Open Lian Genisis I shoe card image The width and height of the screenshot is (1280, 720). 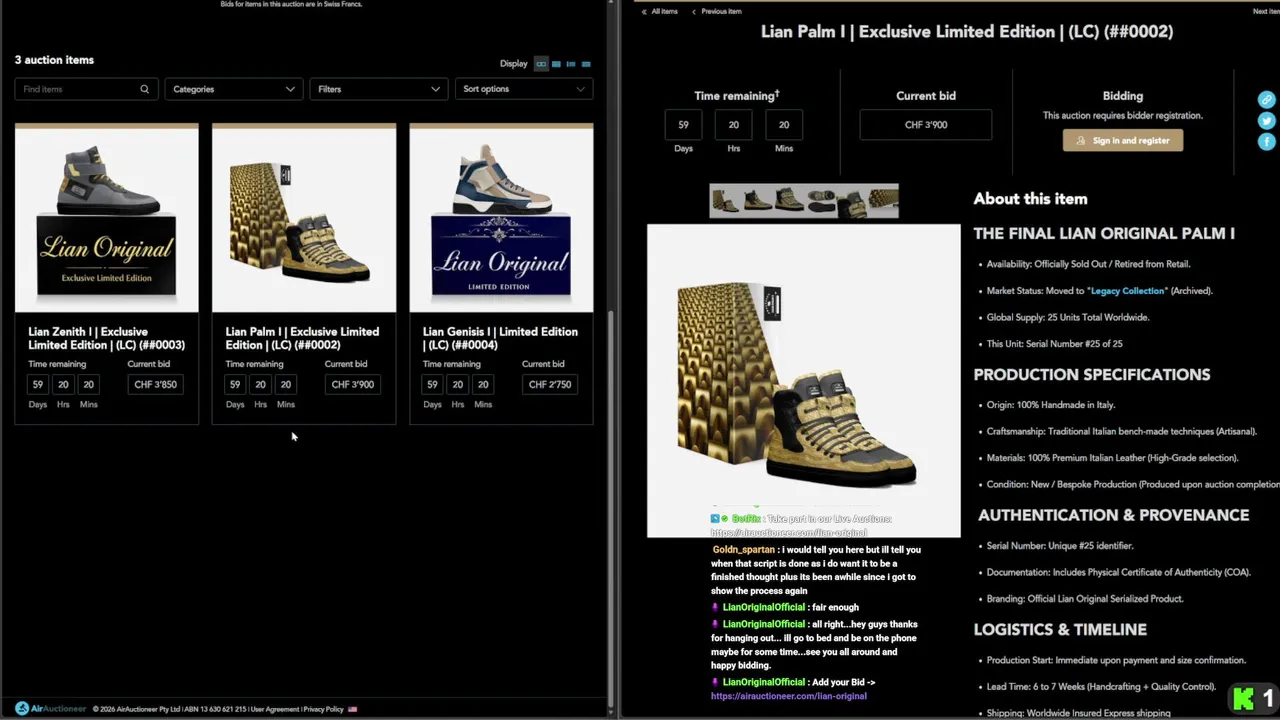pyautogui.click(x=501, y=218)
